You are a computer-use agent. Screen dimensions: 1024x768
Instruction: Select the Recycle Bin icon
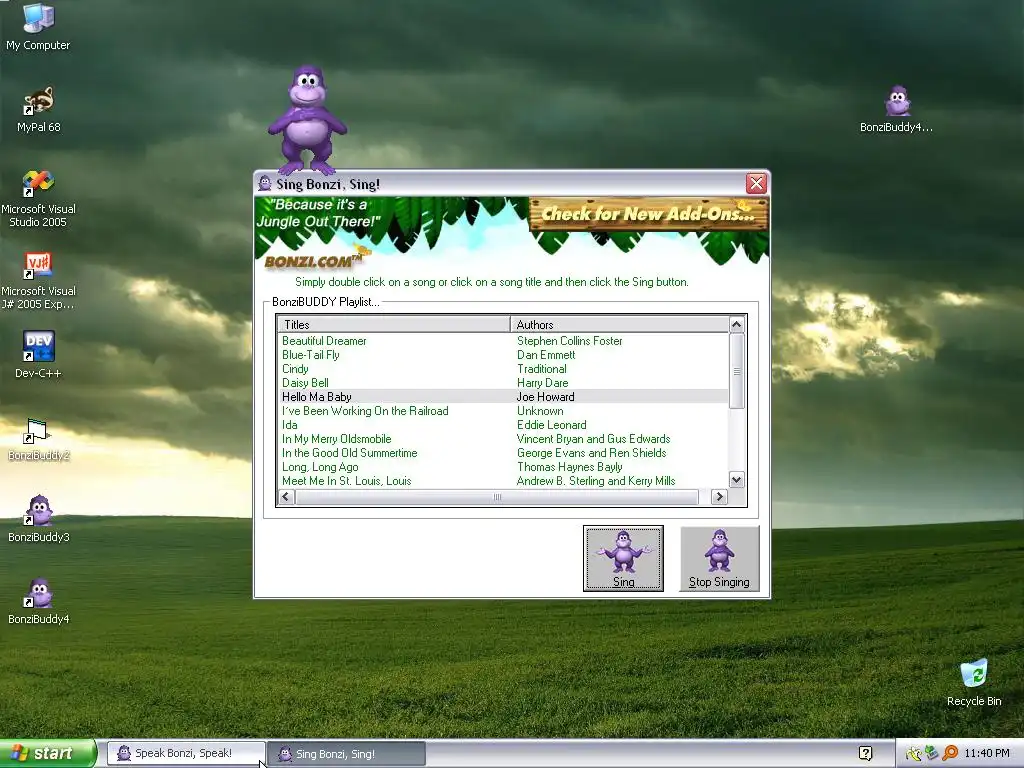pos(974,683)
